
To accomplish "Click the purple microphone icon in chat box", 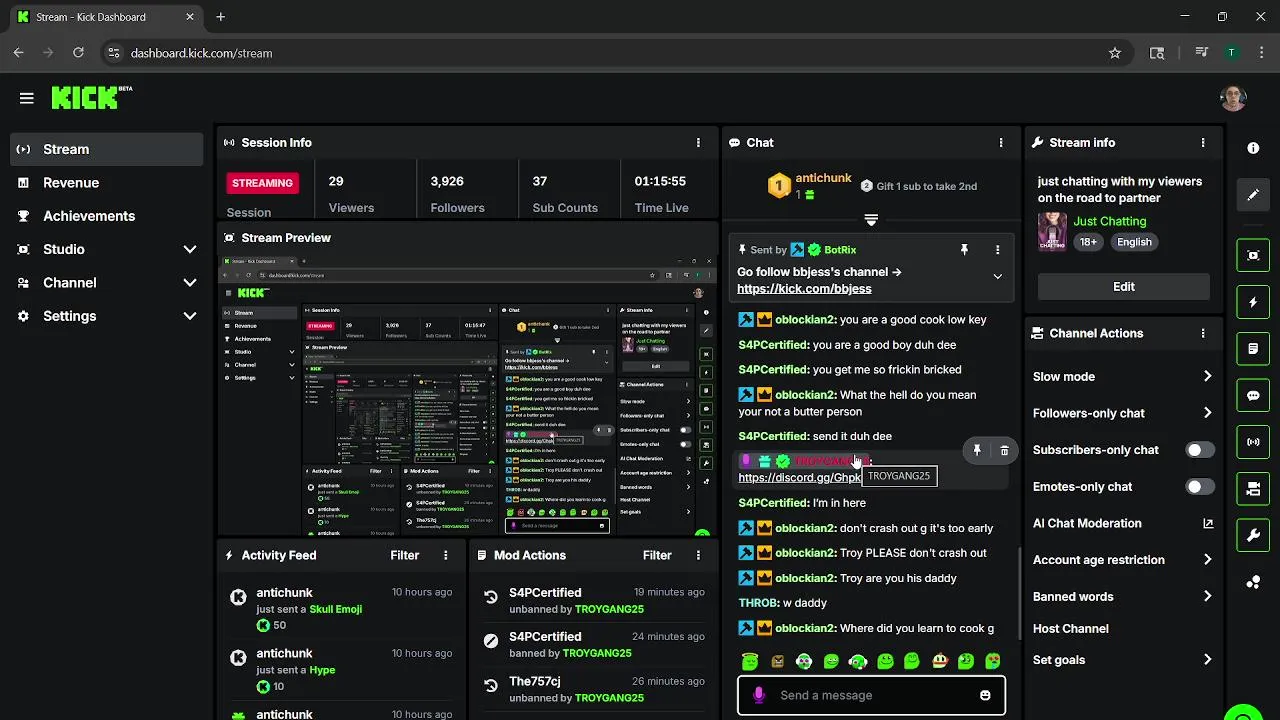I will coord(759,695).
